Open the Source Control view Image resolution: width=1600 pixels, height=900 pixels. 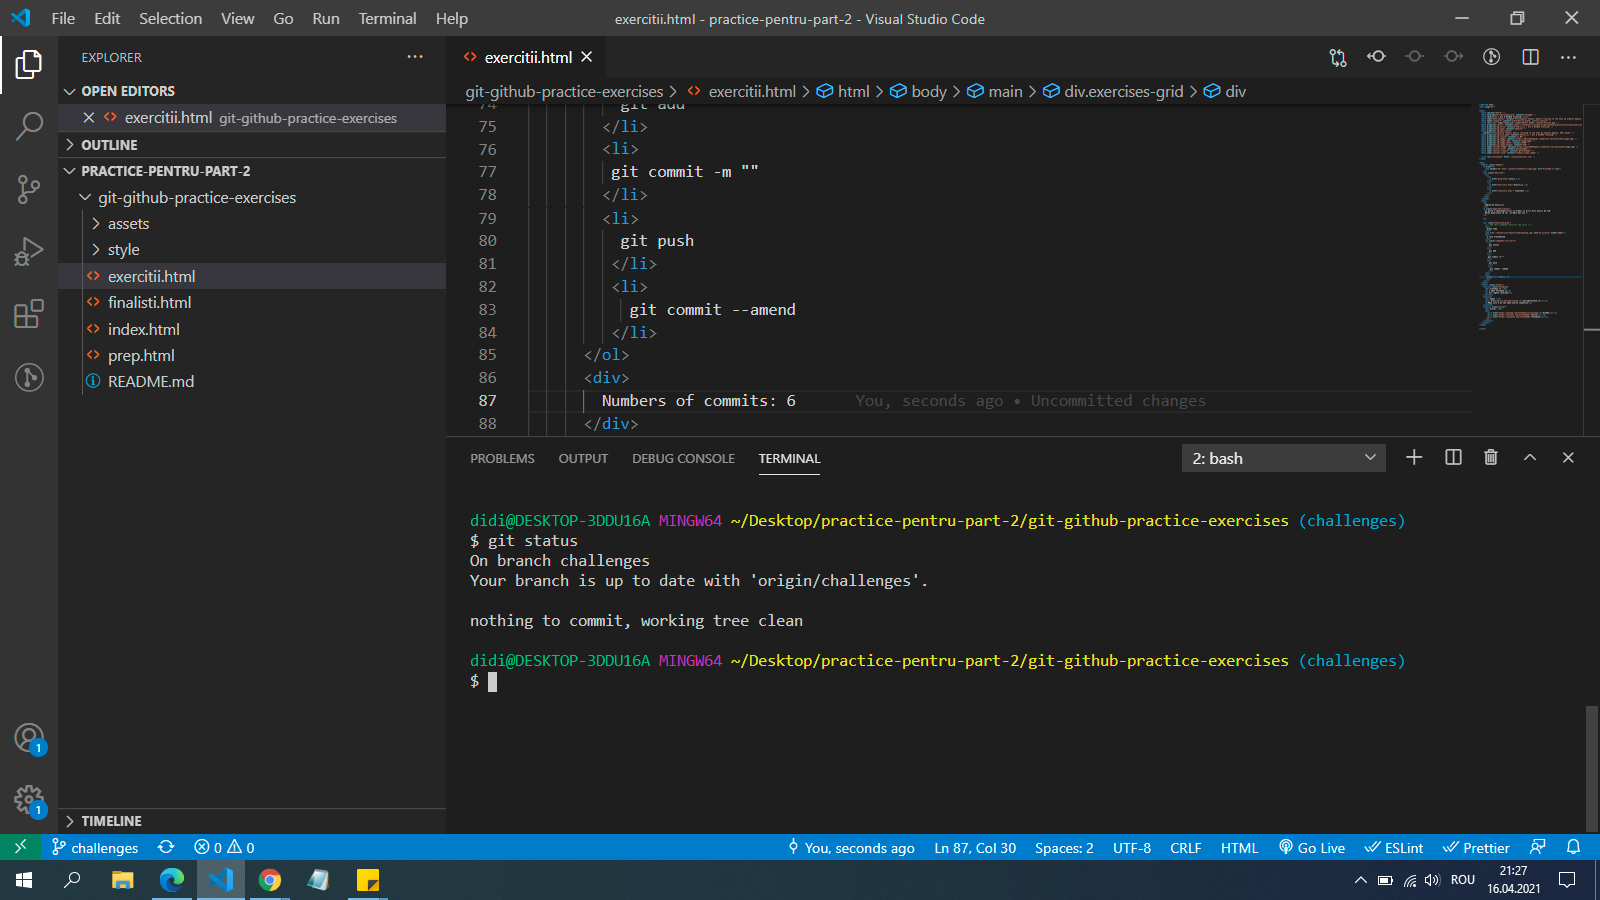[x=29, y=189]
